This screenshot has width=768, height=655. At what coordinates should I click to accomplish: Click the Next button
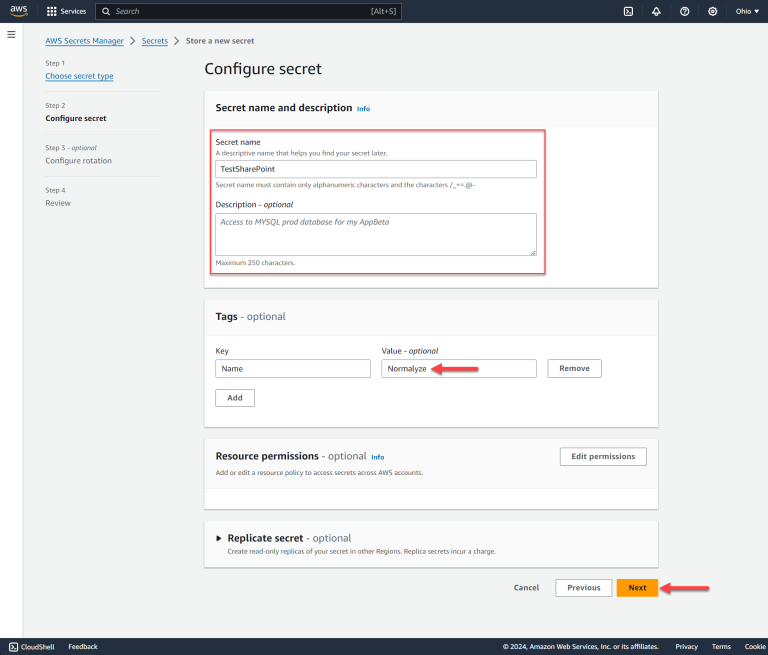tap(637, 588)
